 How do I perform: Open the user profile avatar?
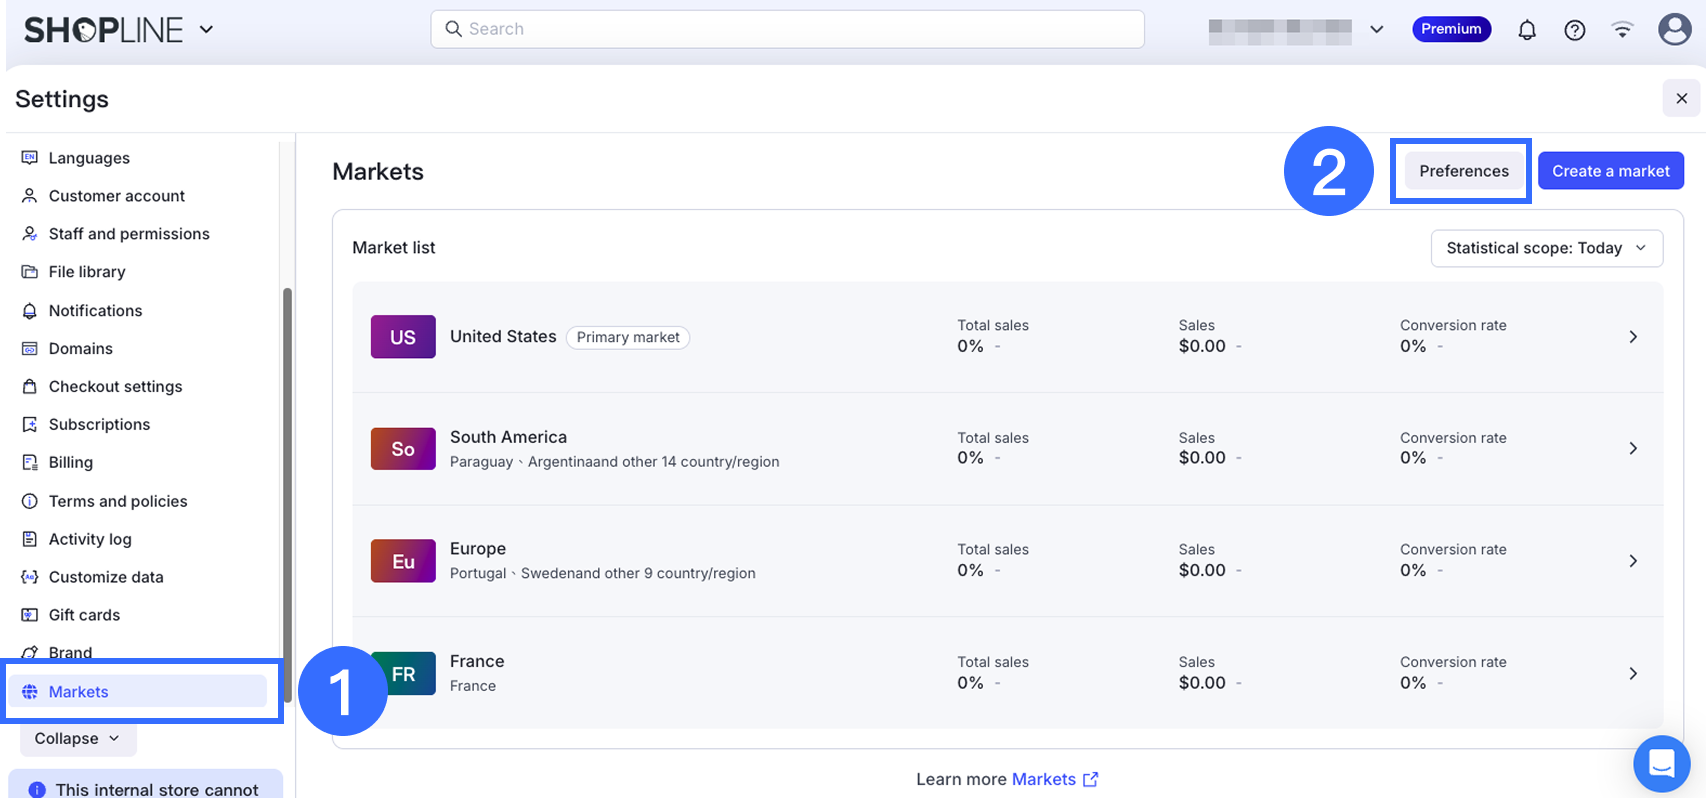pyautogui.click(x=1674, y=29)
